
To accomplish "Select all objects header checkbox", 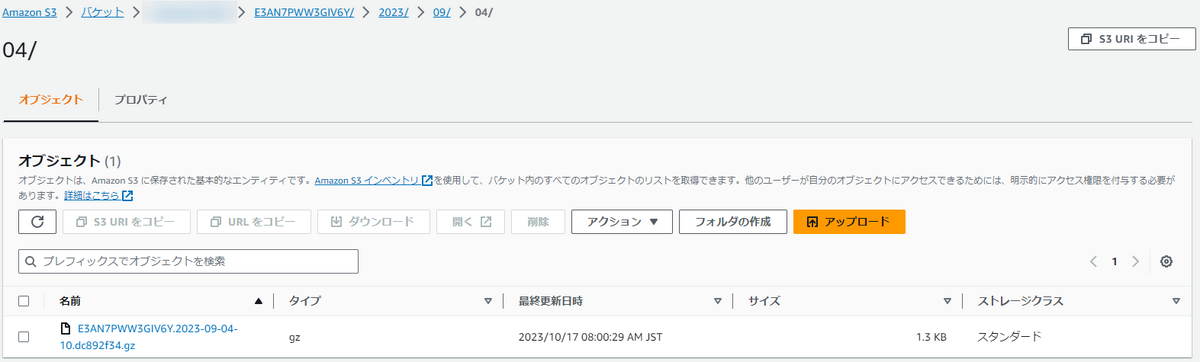I will coord(24,301).
